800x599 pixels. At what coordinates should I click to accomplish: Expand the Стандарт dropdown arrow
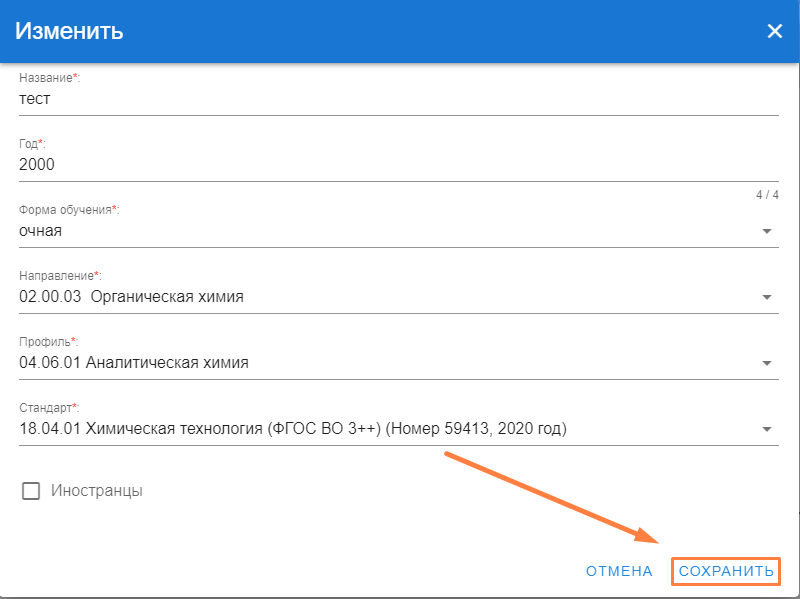click(766, 429)
